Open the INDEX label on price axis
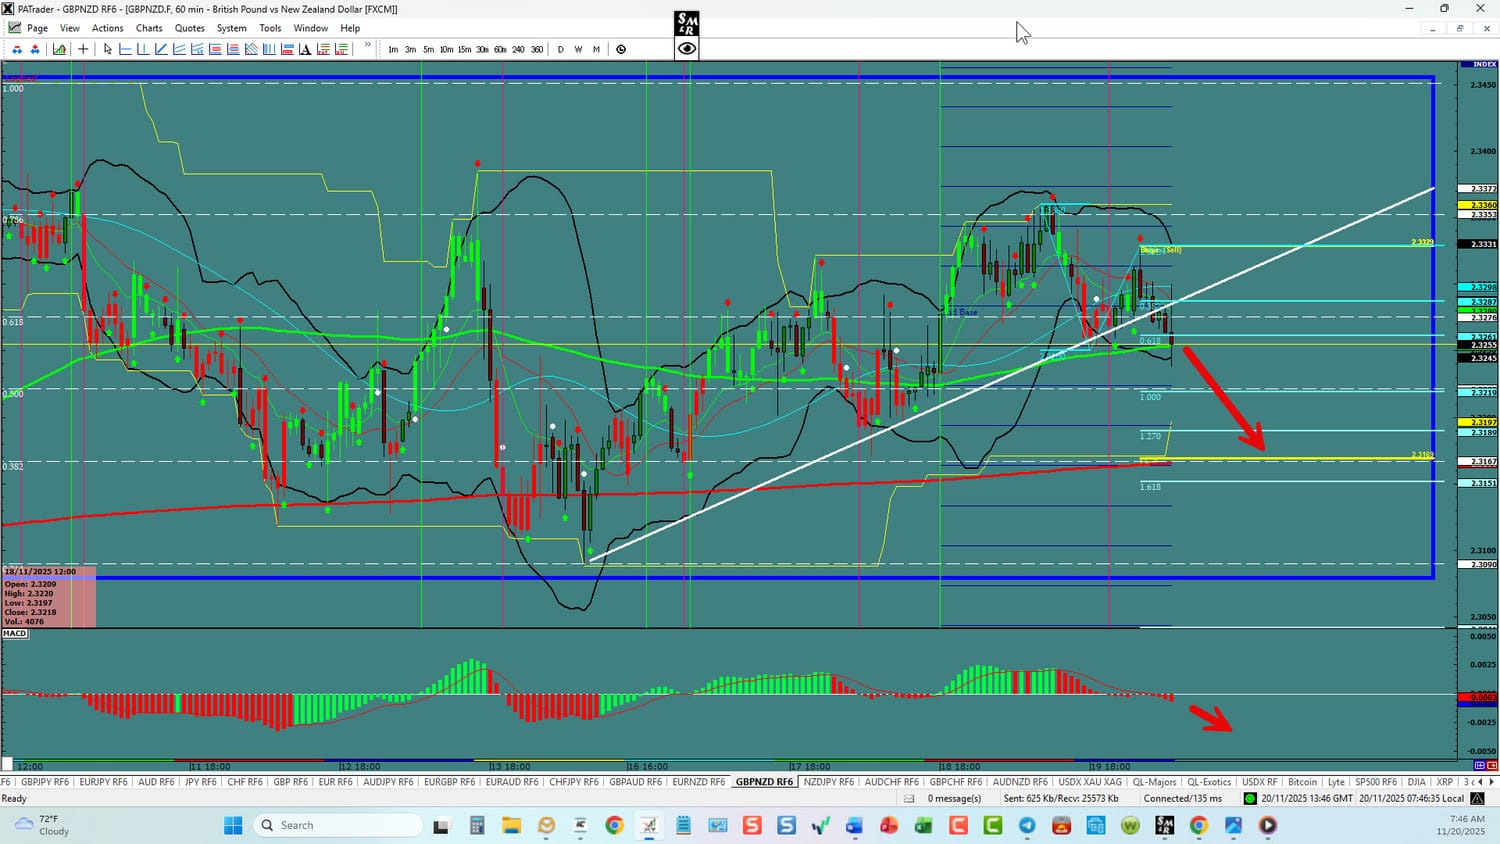 click(x=1484, y=65)
